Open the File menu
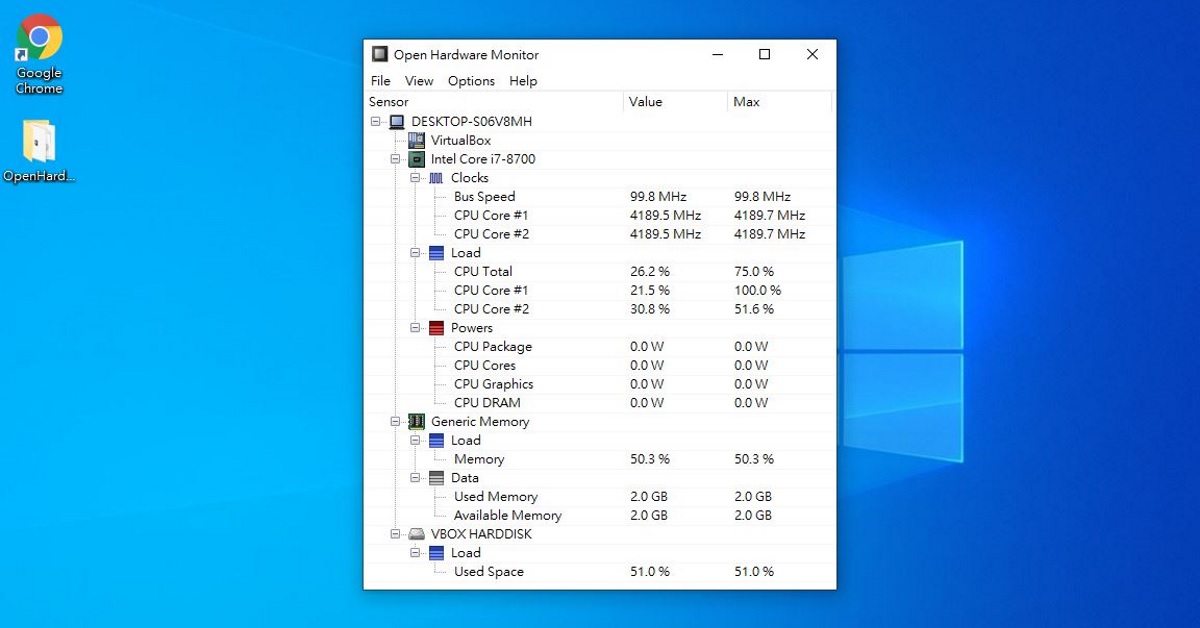Viewport: 1200px width, 628px height. coord(380,81)
